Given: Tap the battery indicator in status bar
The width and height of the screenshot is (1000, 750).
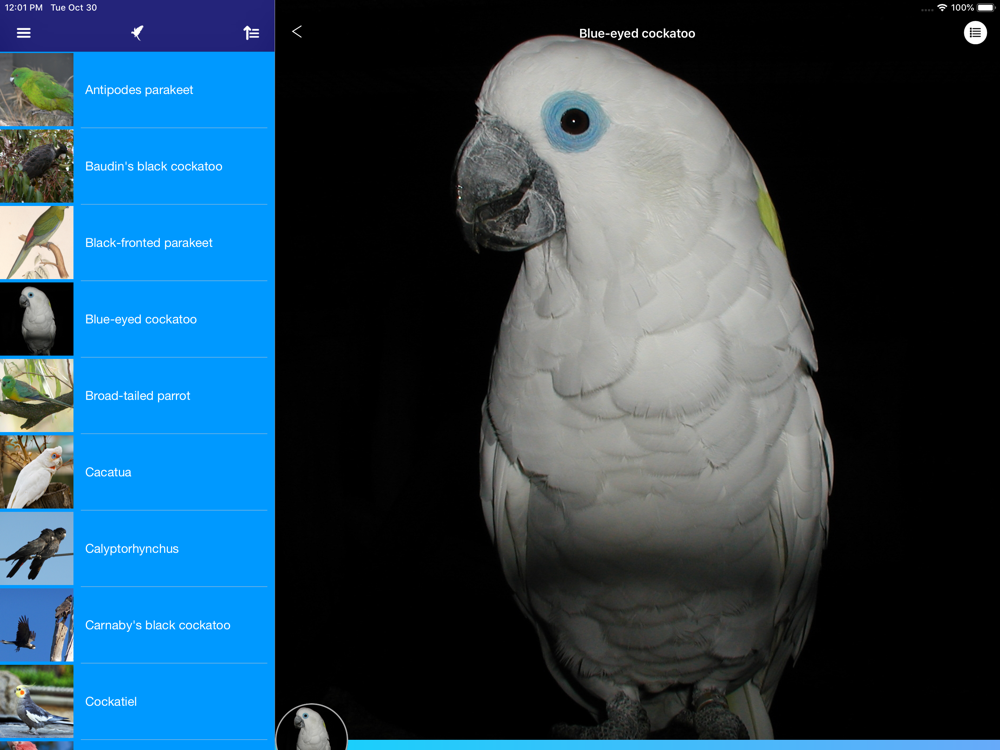Looking at the screenshot, I should click(x=985, y=8).
